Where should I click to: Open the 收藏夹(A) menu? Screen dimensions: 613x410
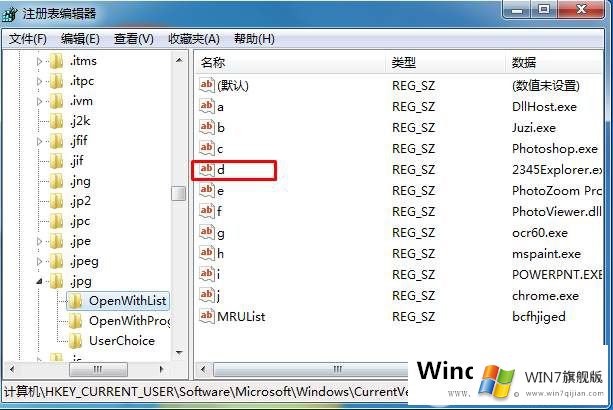click(194, 39)
